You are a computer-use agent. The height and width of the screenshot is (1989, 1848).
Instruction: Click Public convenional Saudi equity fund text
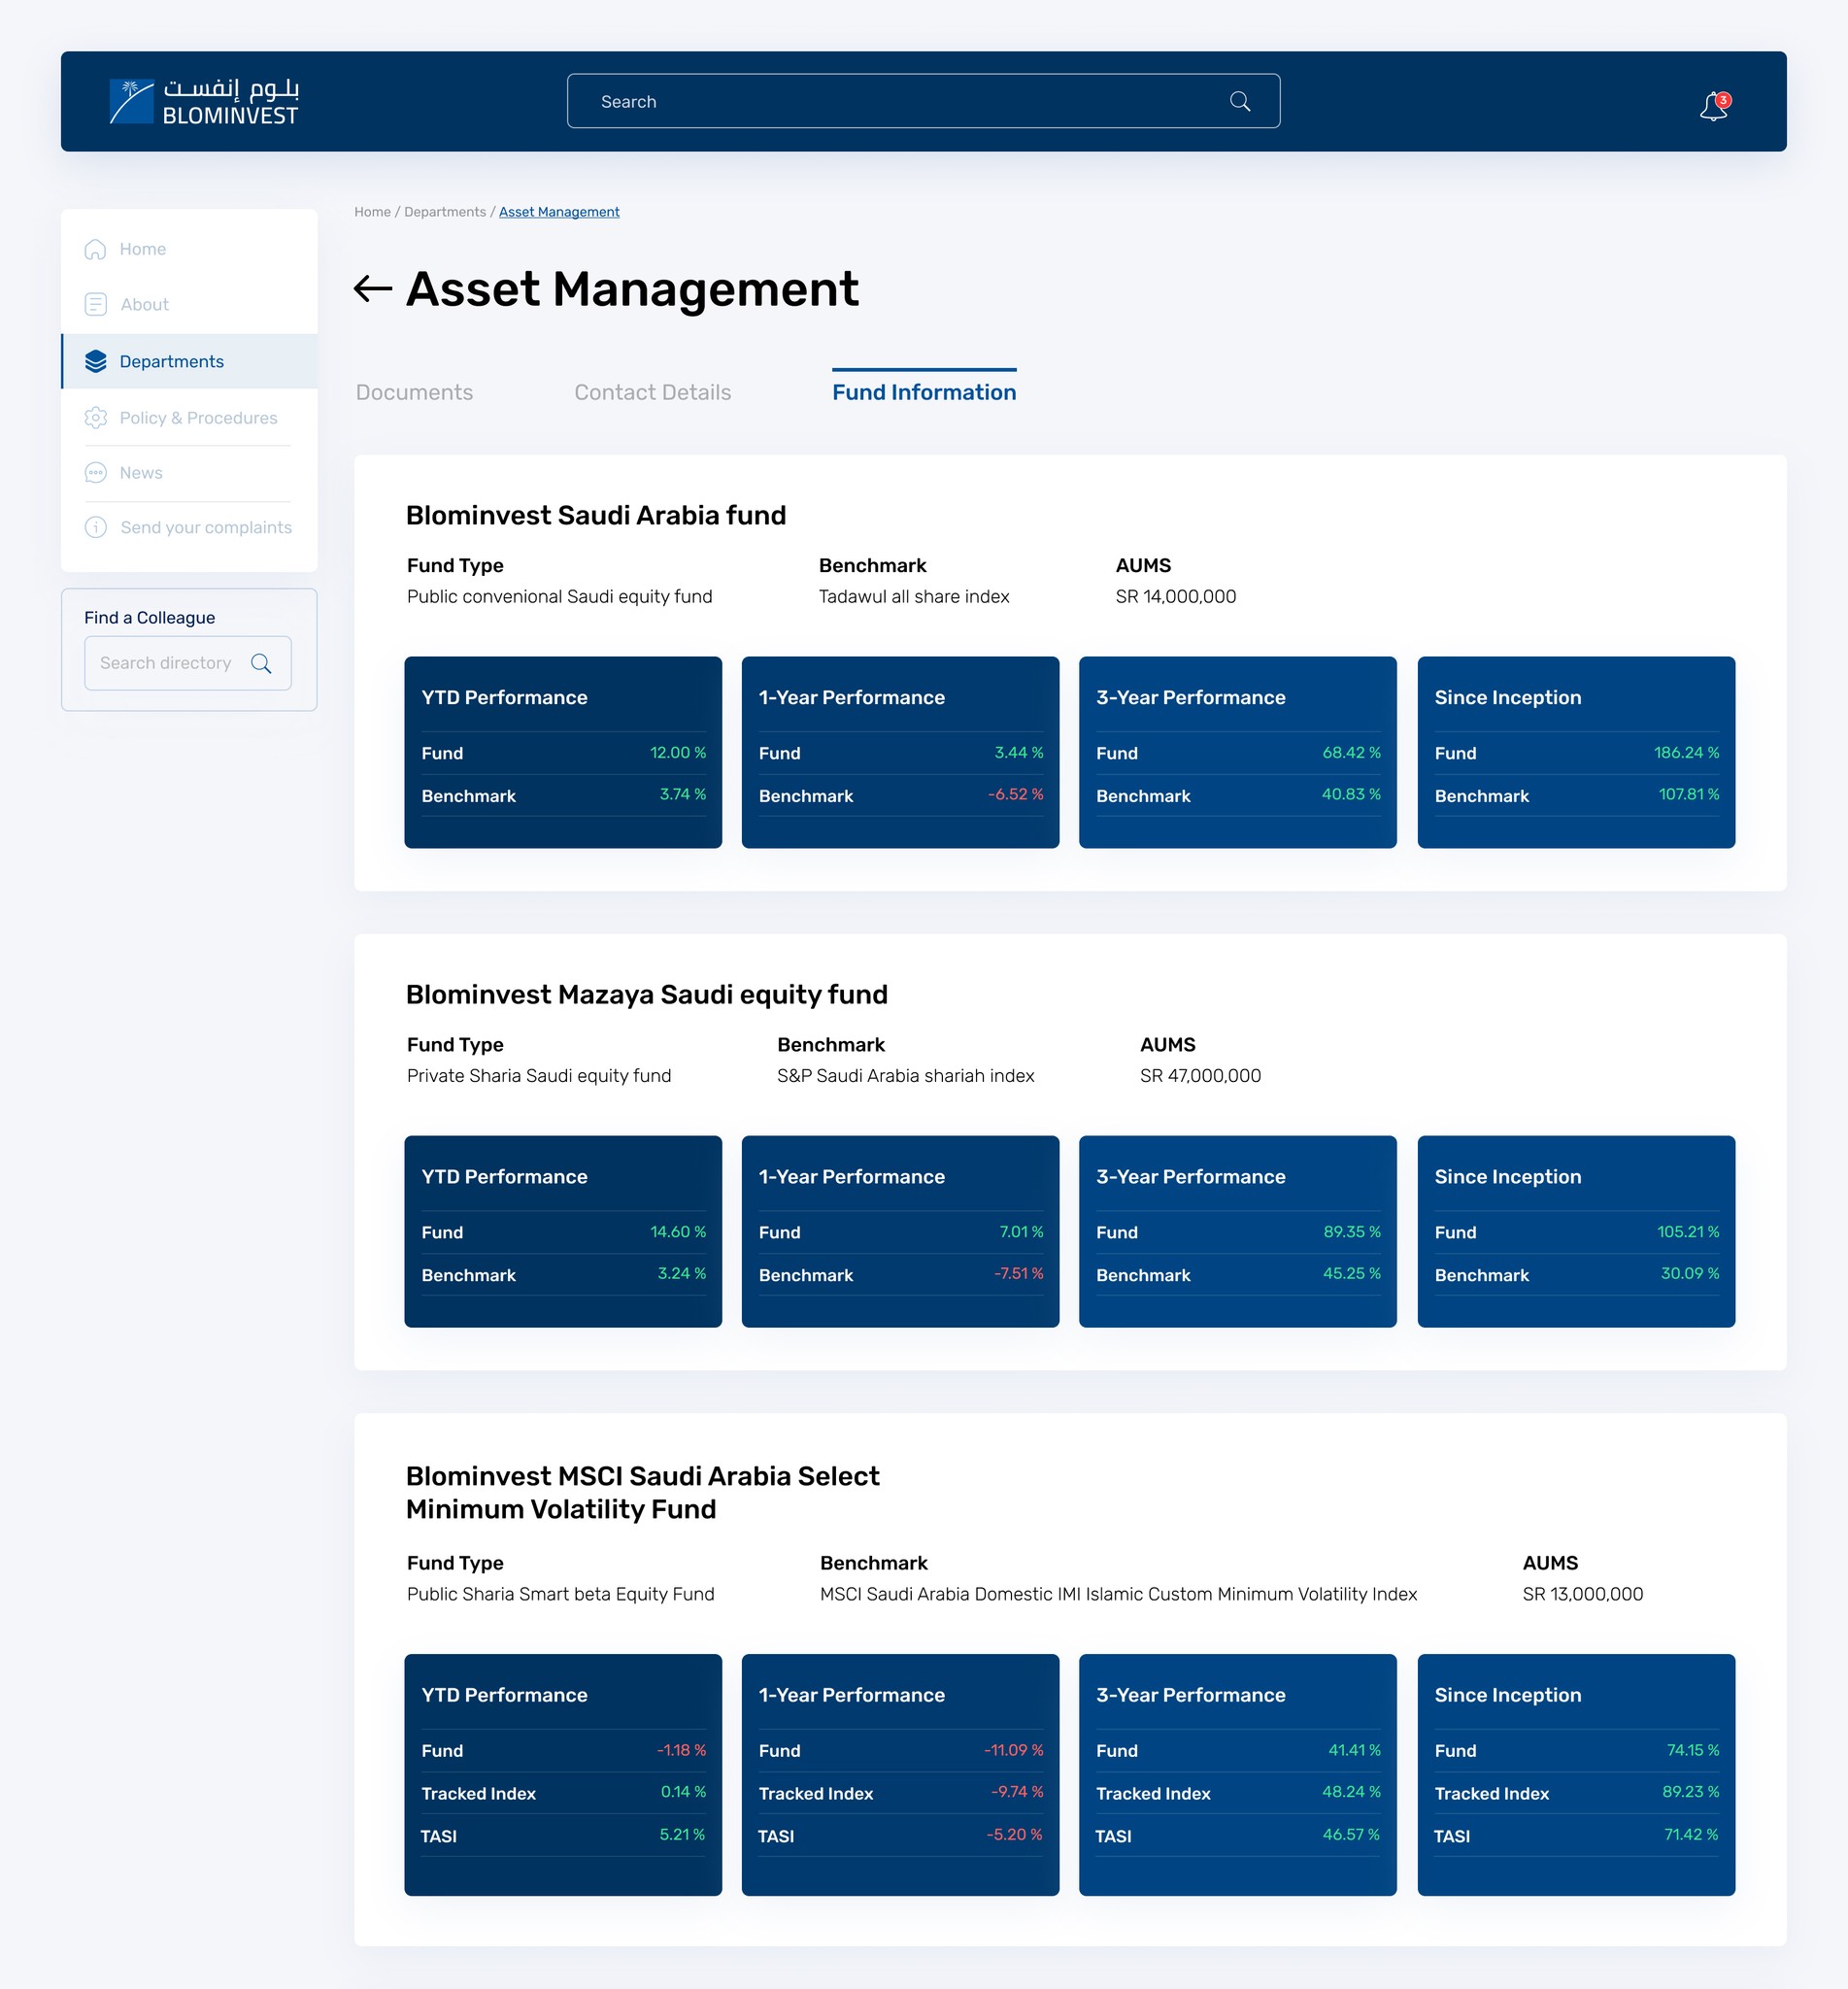pyautogui.click(x=559, y=596)
